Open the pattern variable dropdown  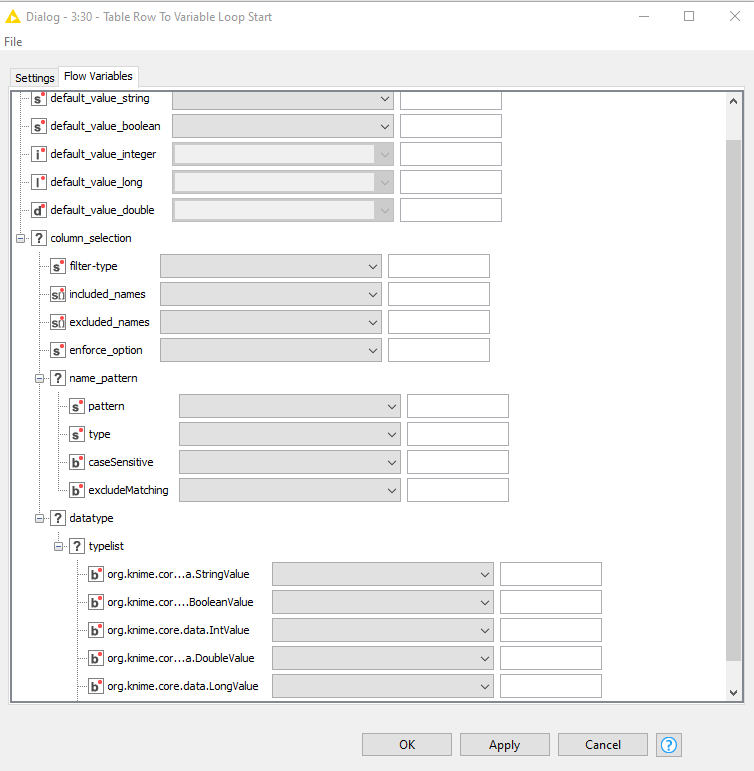[x=290, y=407]
